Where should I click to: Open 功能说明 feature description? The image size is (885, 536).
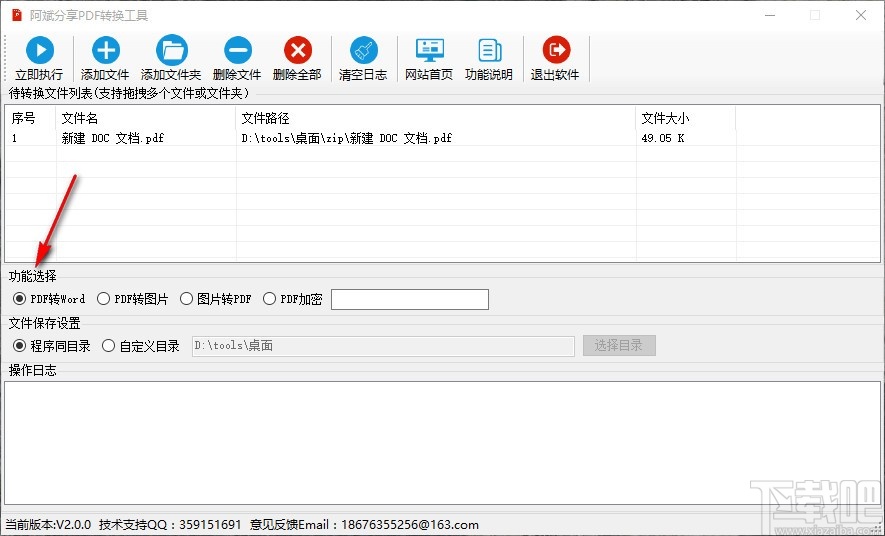489,59
